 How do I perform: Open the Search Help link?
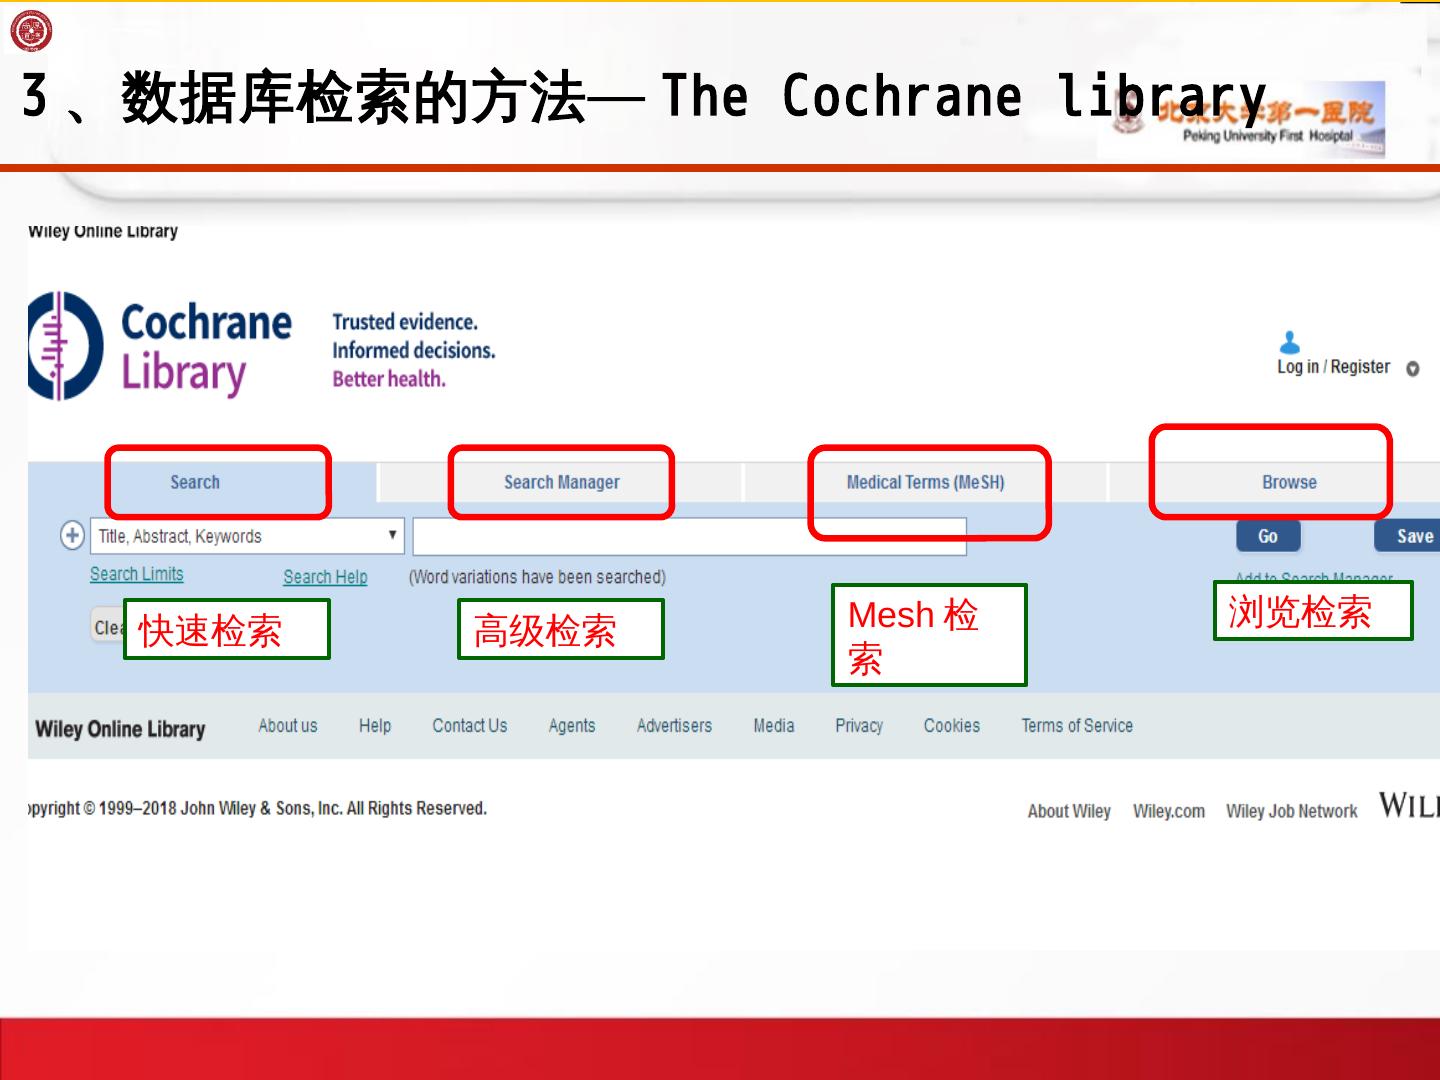[325, 577]
